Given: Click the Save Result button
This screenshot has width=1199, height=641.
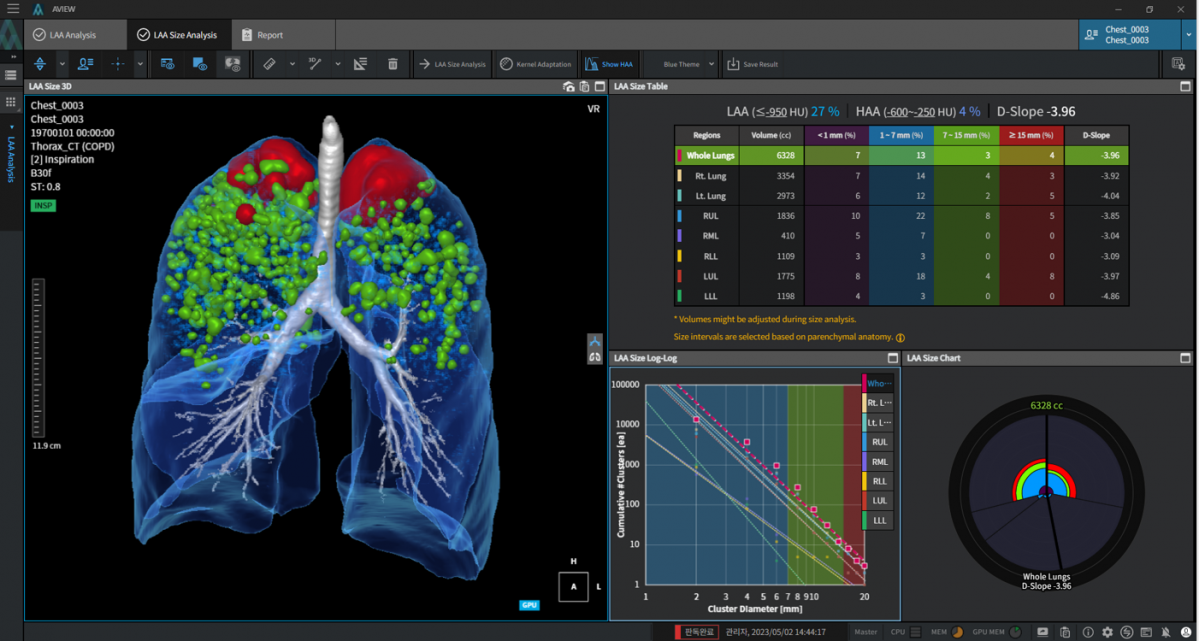Looking at the screenshot, I should (x=752, y=64).
